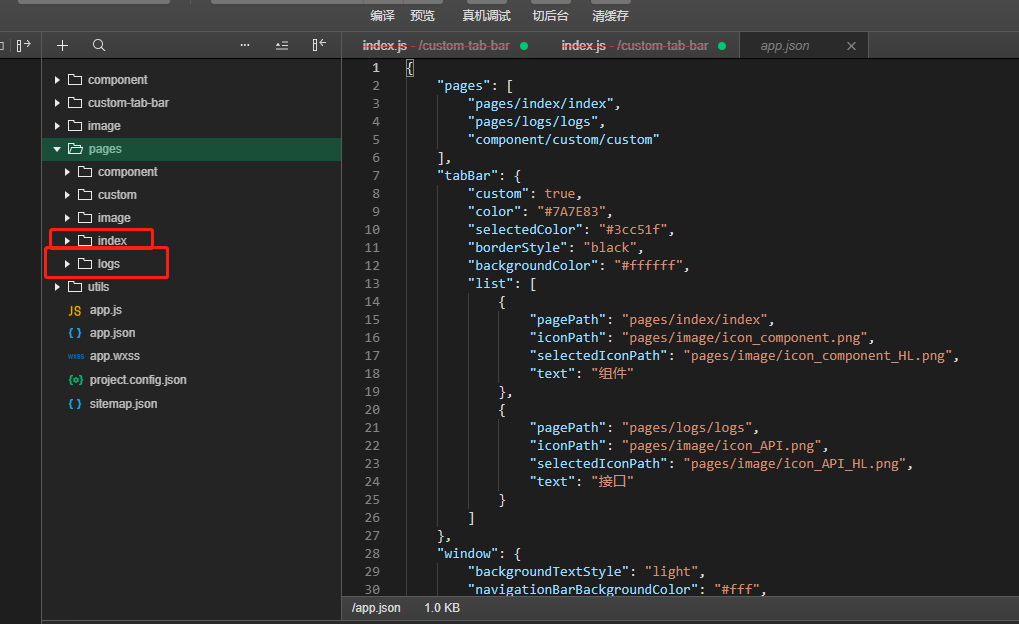
Task: Click line number 7 in gutter
Action: [x=376, y=176]
